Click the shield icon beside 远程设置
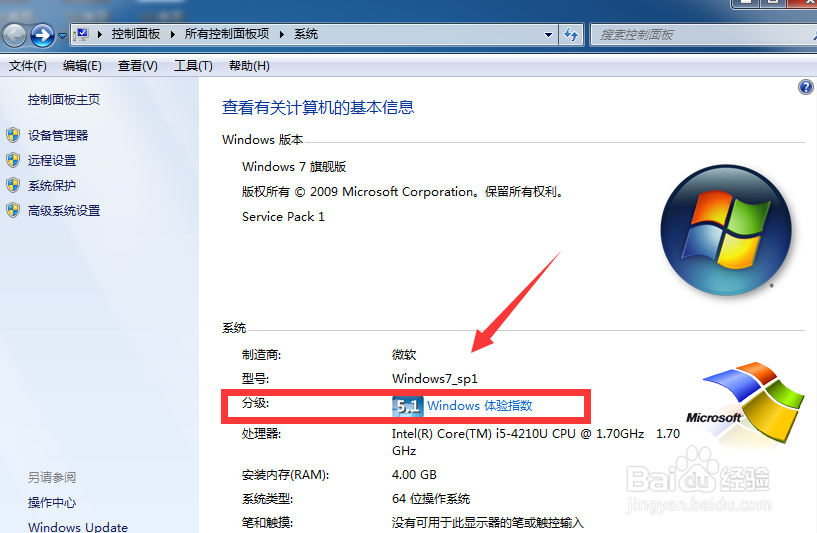The width and height of the screenshot is (817, 533). [x=13, y=160]
